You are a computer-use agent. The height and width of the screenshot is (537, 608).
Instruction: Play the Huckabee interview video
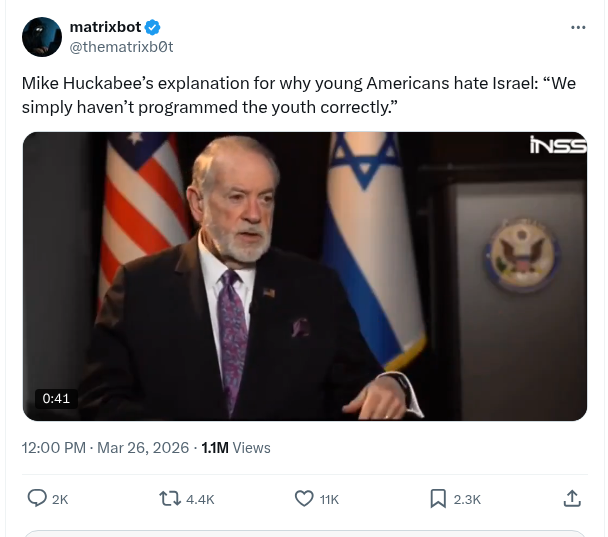click(x=304, y=276)
